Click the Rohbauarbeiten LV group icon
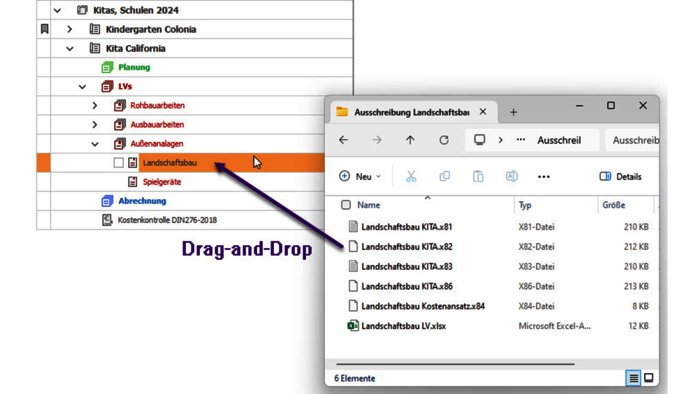Image resolution: width=700 pixels, height=394 pixels. pos(119,105)
